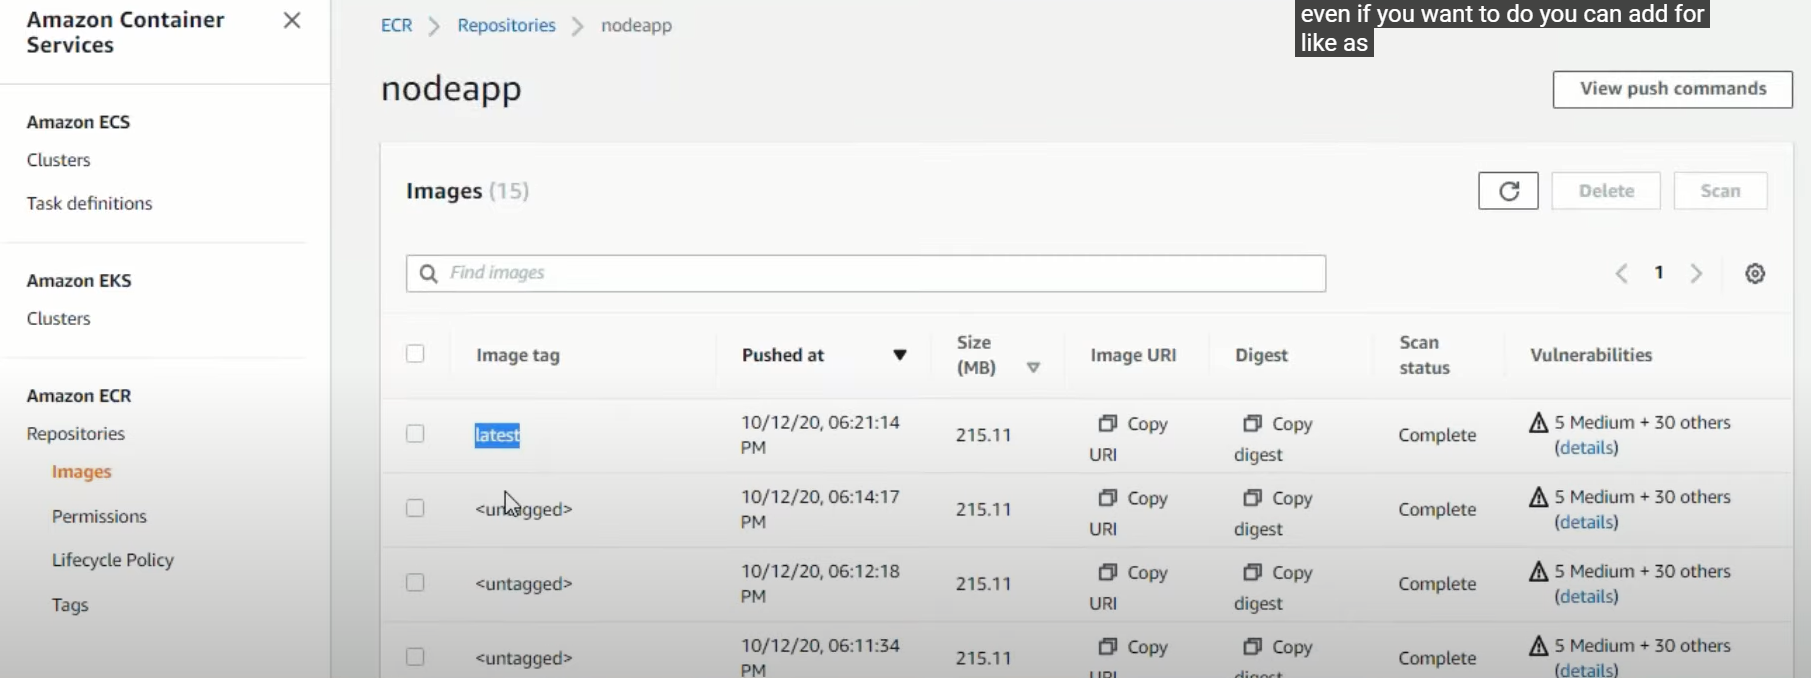This screenshot has height=678, width=1811.
Task: Open Lifecycle Policy in sidebar
Action: pos(113,560)
